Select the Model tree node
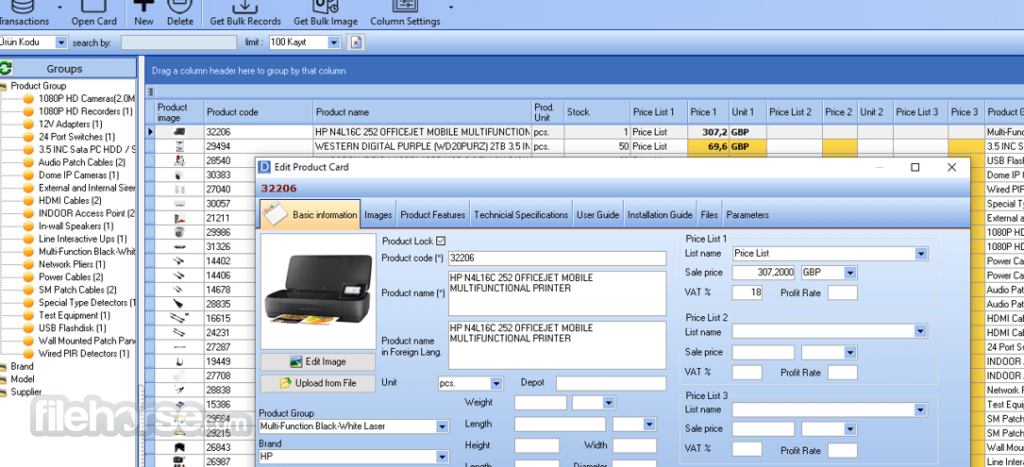The width and height of the screenshot is (1024, 467). tap(22, 379)
